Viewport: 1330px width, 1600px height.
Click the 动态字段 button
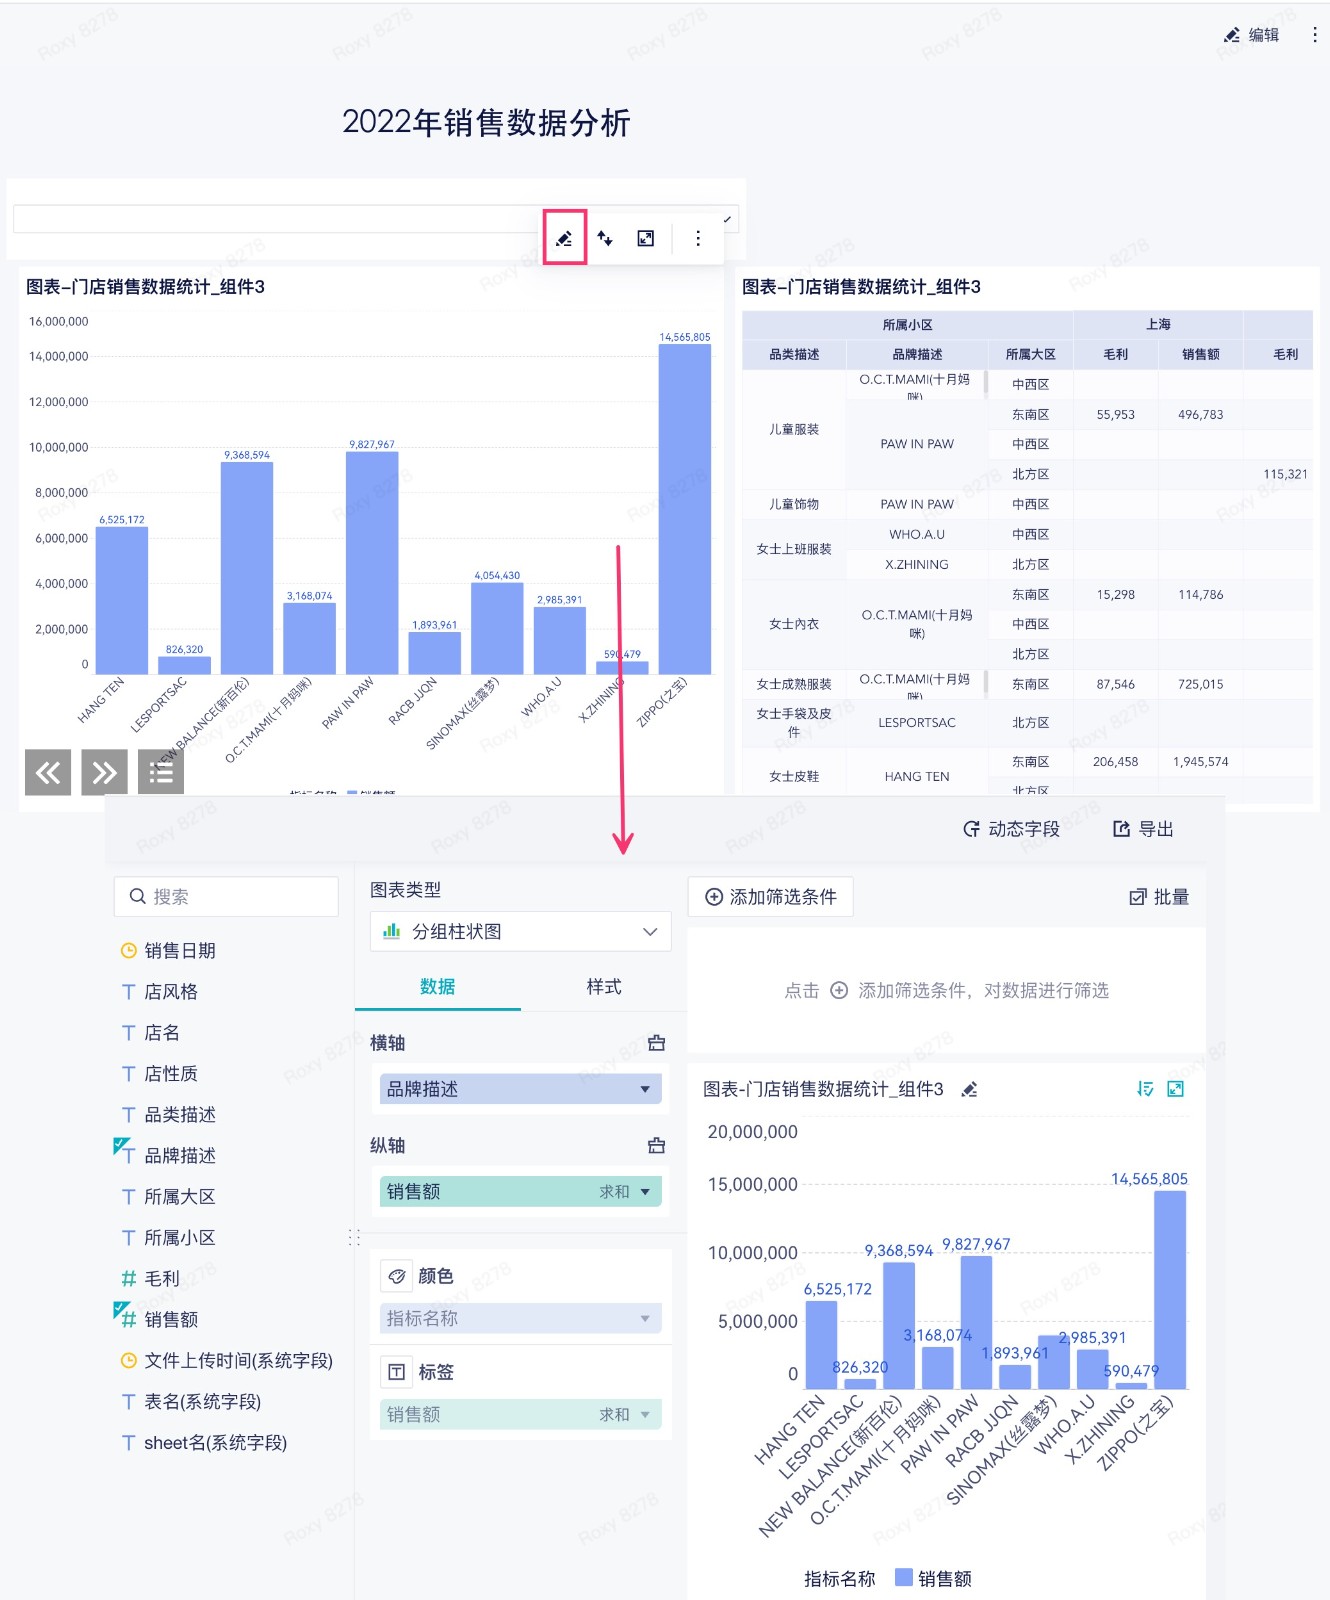click(1011, 829)
